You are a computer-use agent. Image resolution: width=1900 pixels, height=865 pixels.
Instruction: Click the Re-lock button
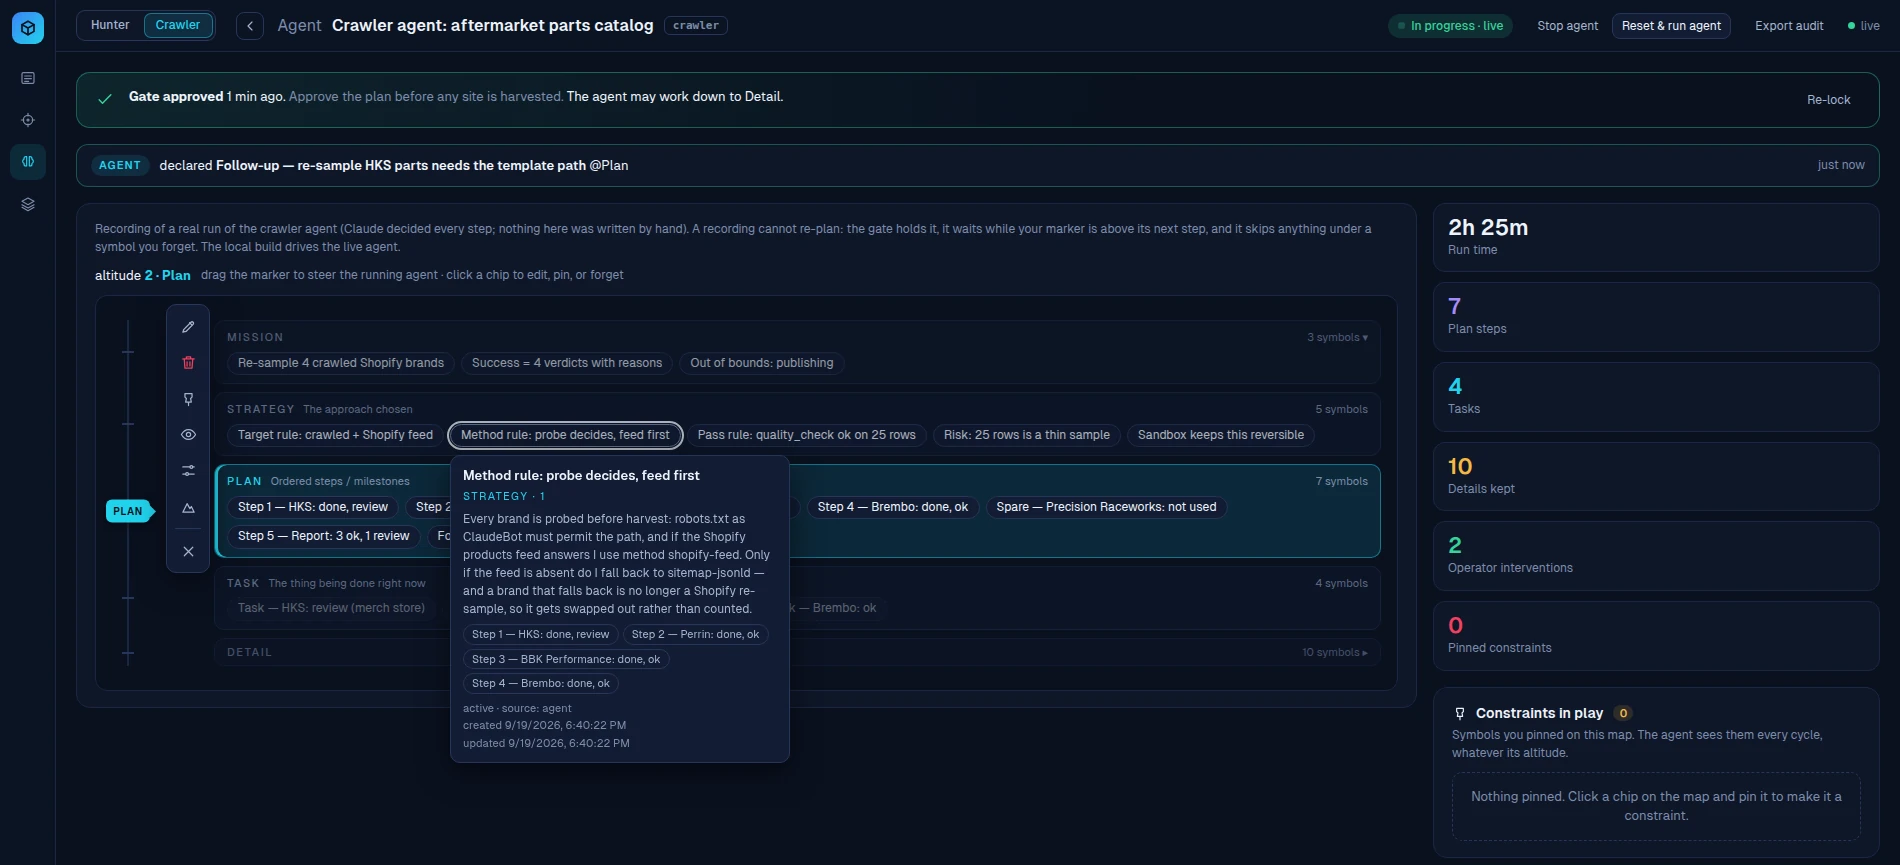pyautogui.click(x=1828, y=100)
